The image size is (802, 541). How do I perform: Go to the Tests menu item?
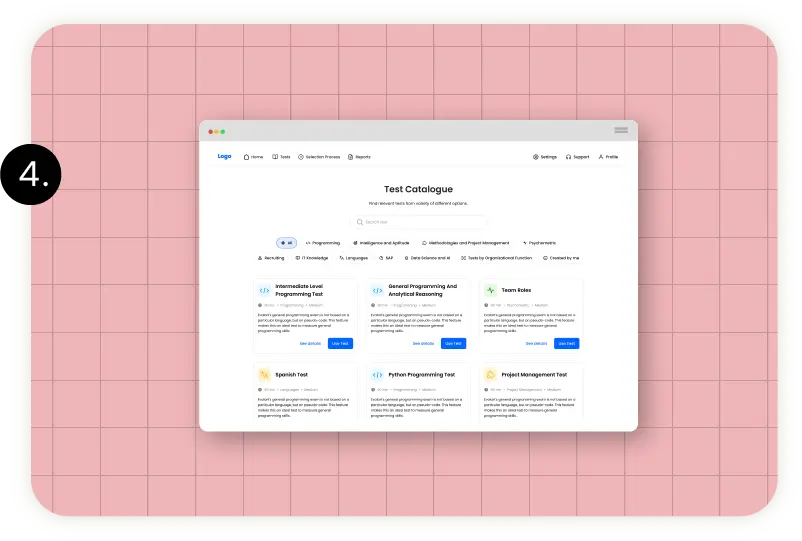[x=282, y=157]
